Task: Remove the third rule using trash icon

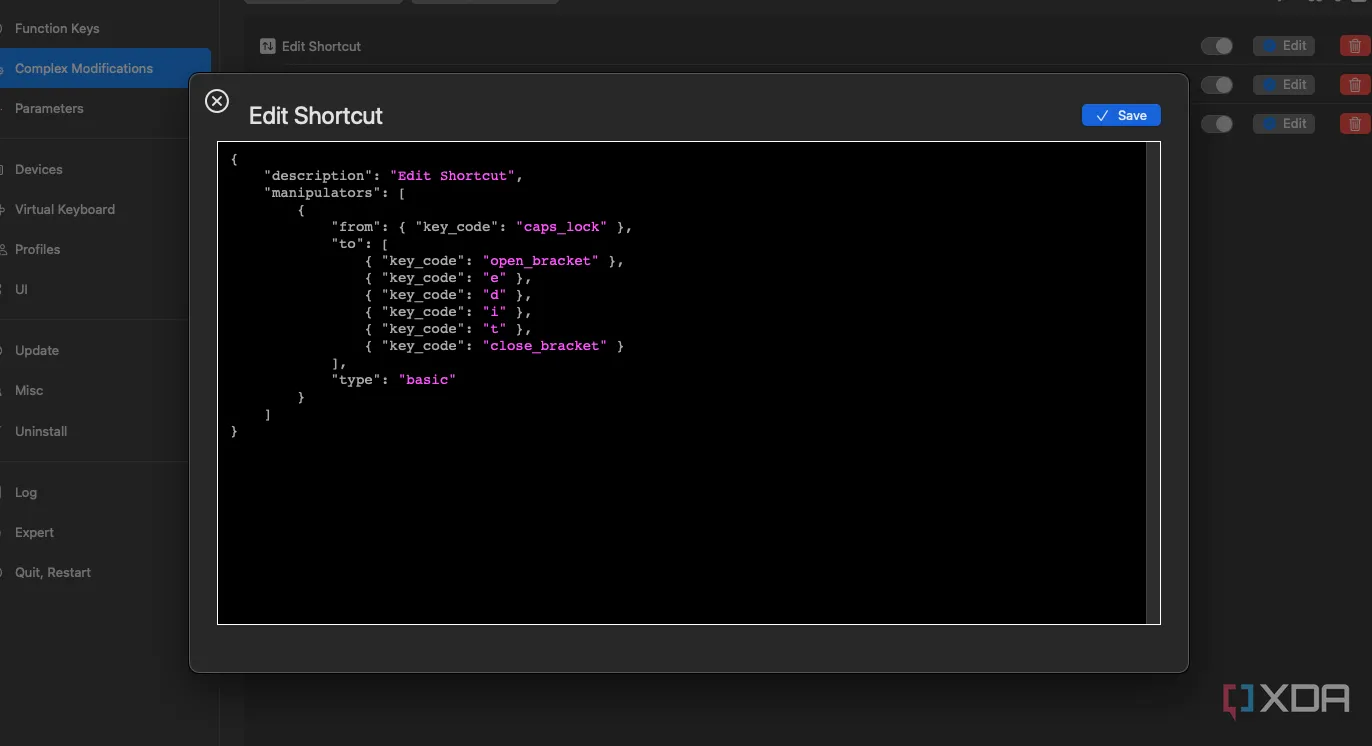Action: pos(1354,124)
